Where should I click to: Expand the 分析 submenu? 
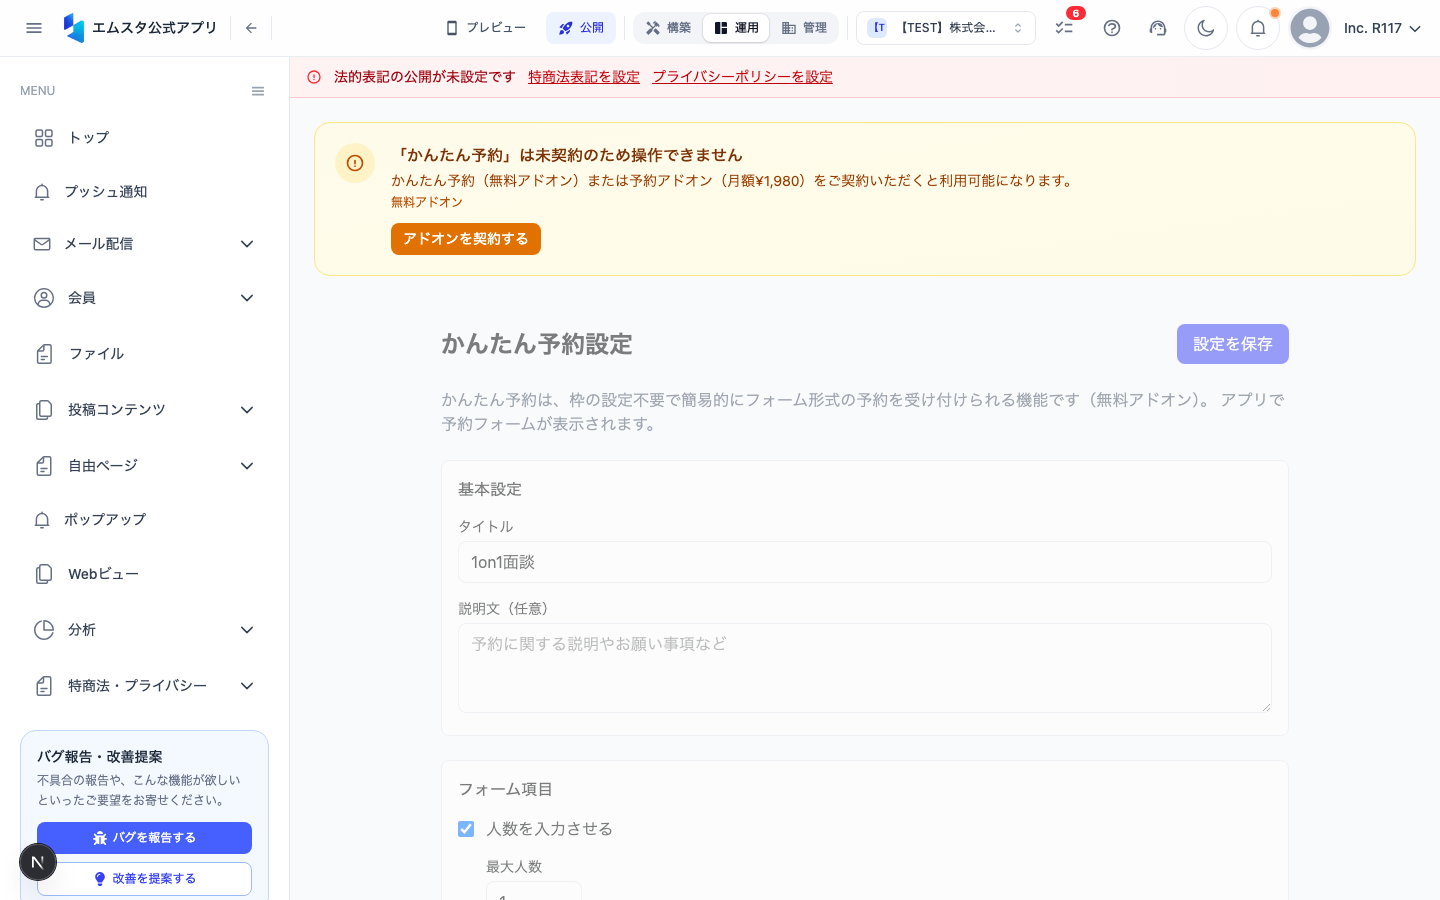tap(144, 630)
